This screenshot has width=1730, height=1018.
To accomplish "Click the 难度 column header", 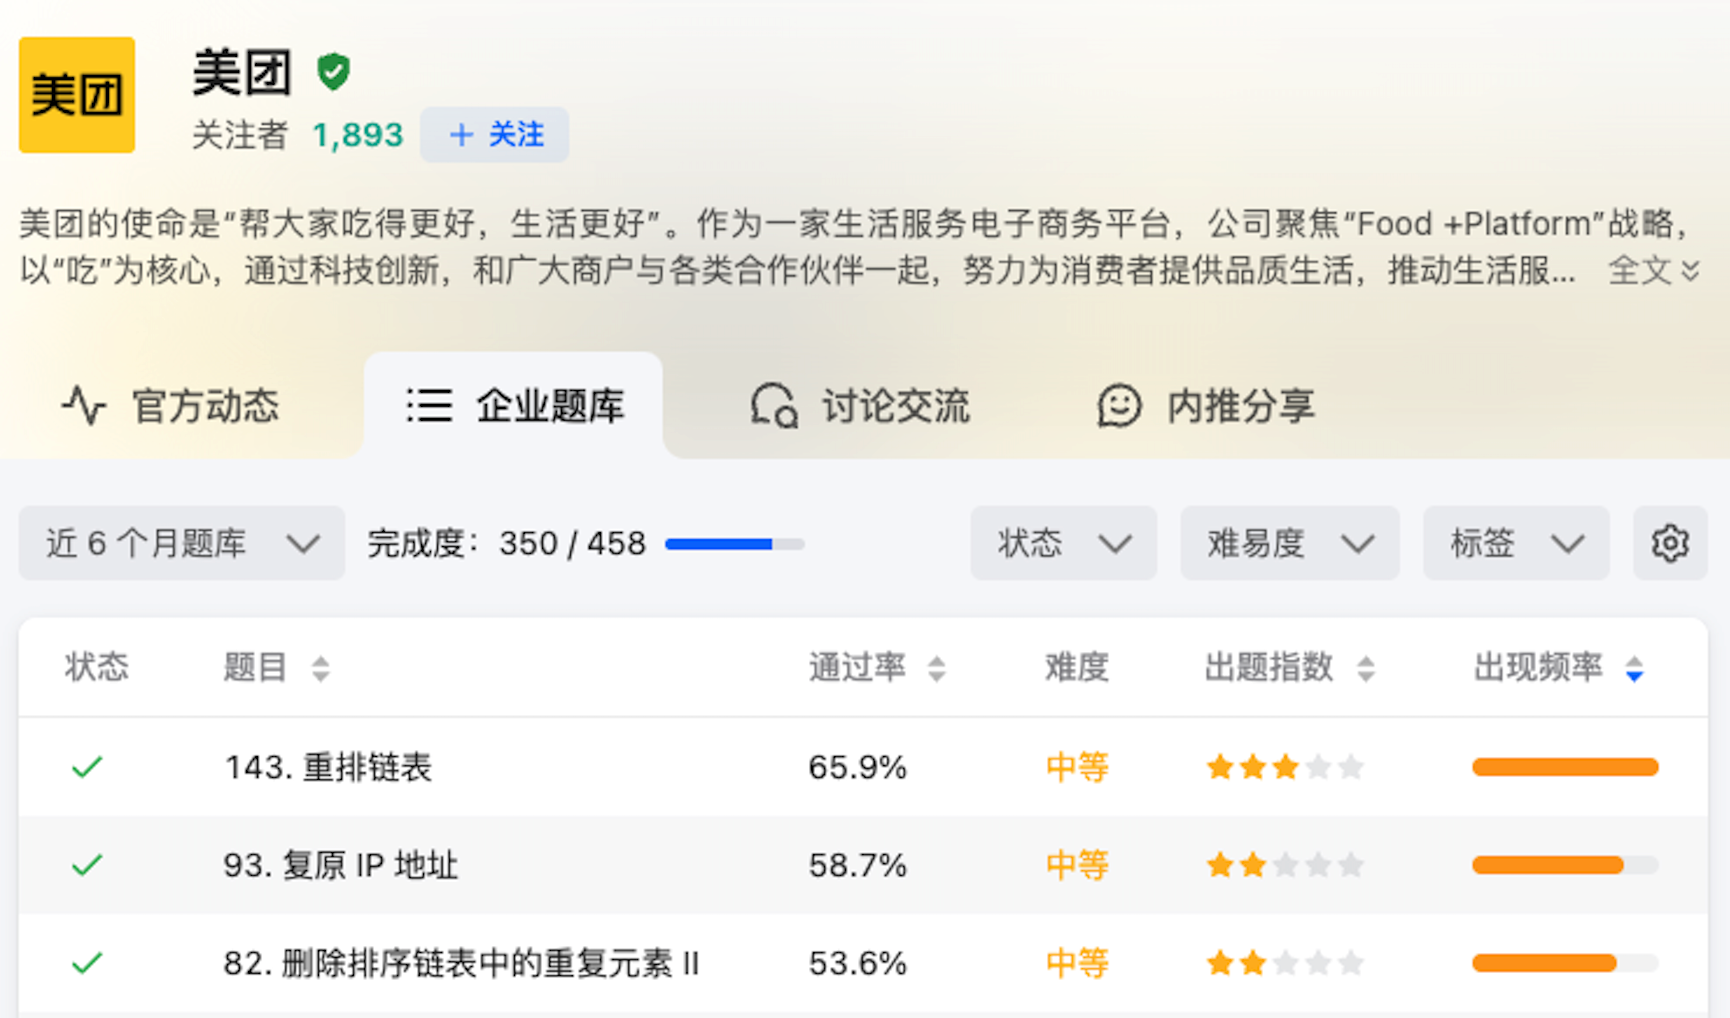I will click(1077, 667).
